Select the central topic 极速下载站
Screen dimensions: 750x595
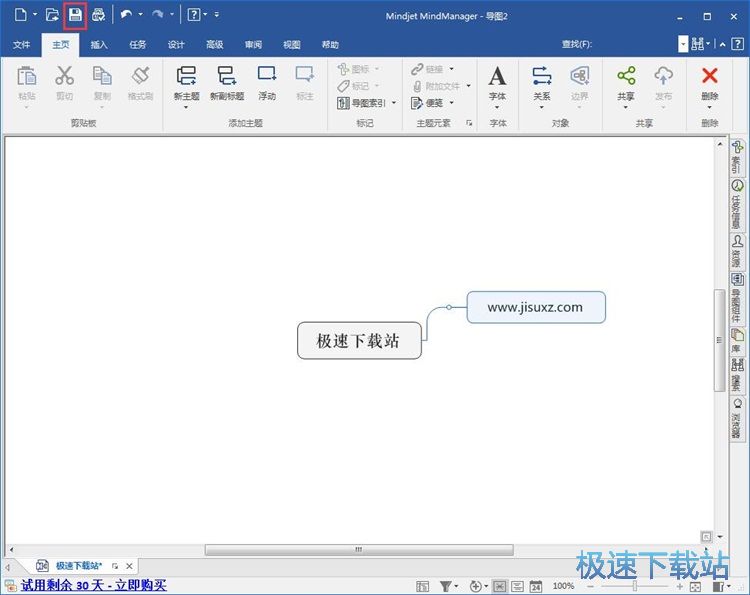[x=359, y=341]
